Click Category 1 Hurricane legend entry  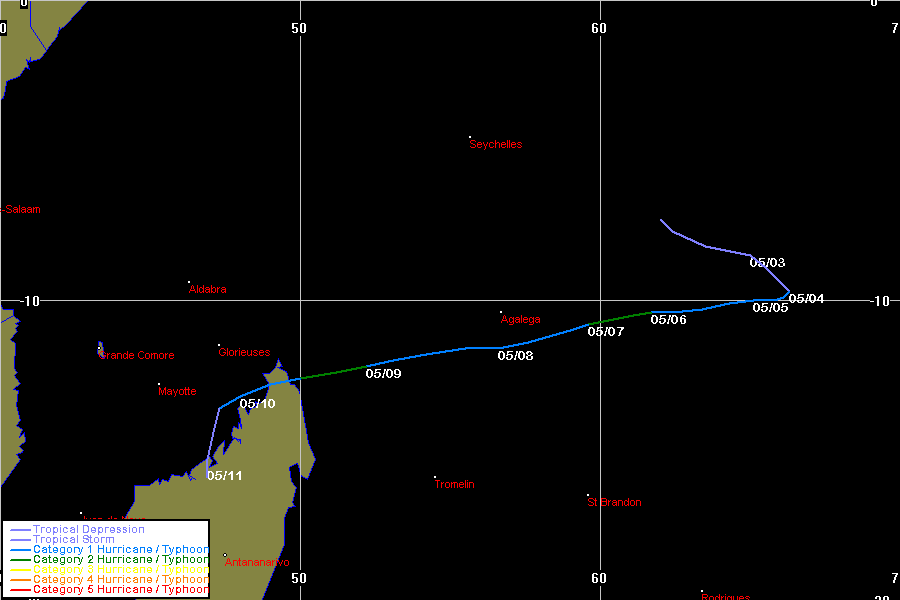point(120,550)
